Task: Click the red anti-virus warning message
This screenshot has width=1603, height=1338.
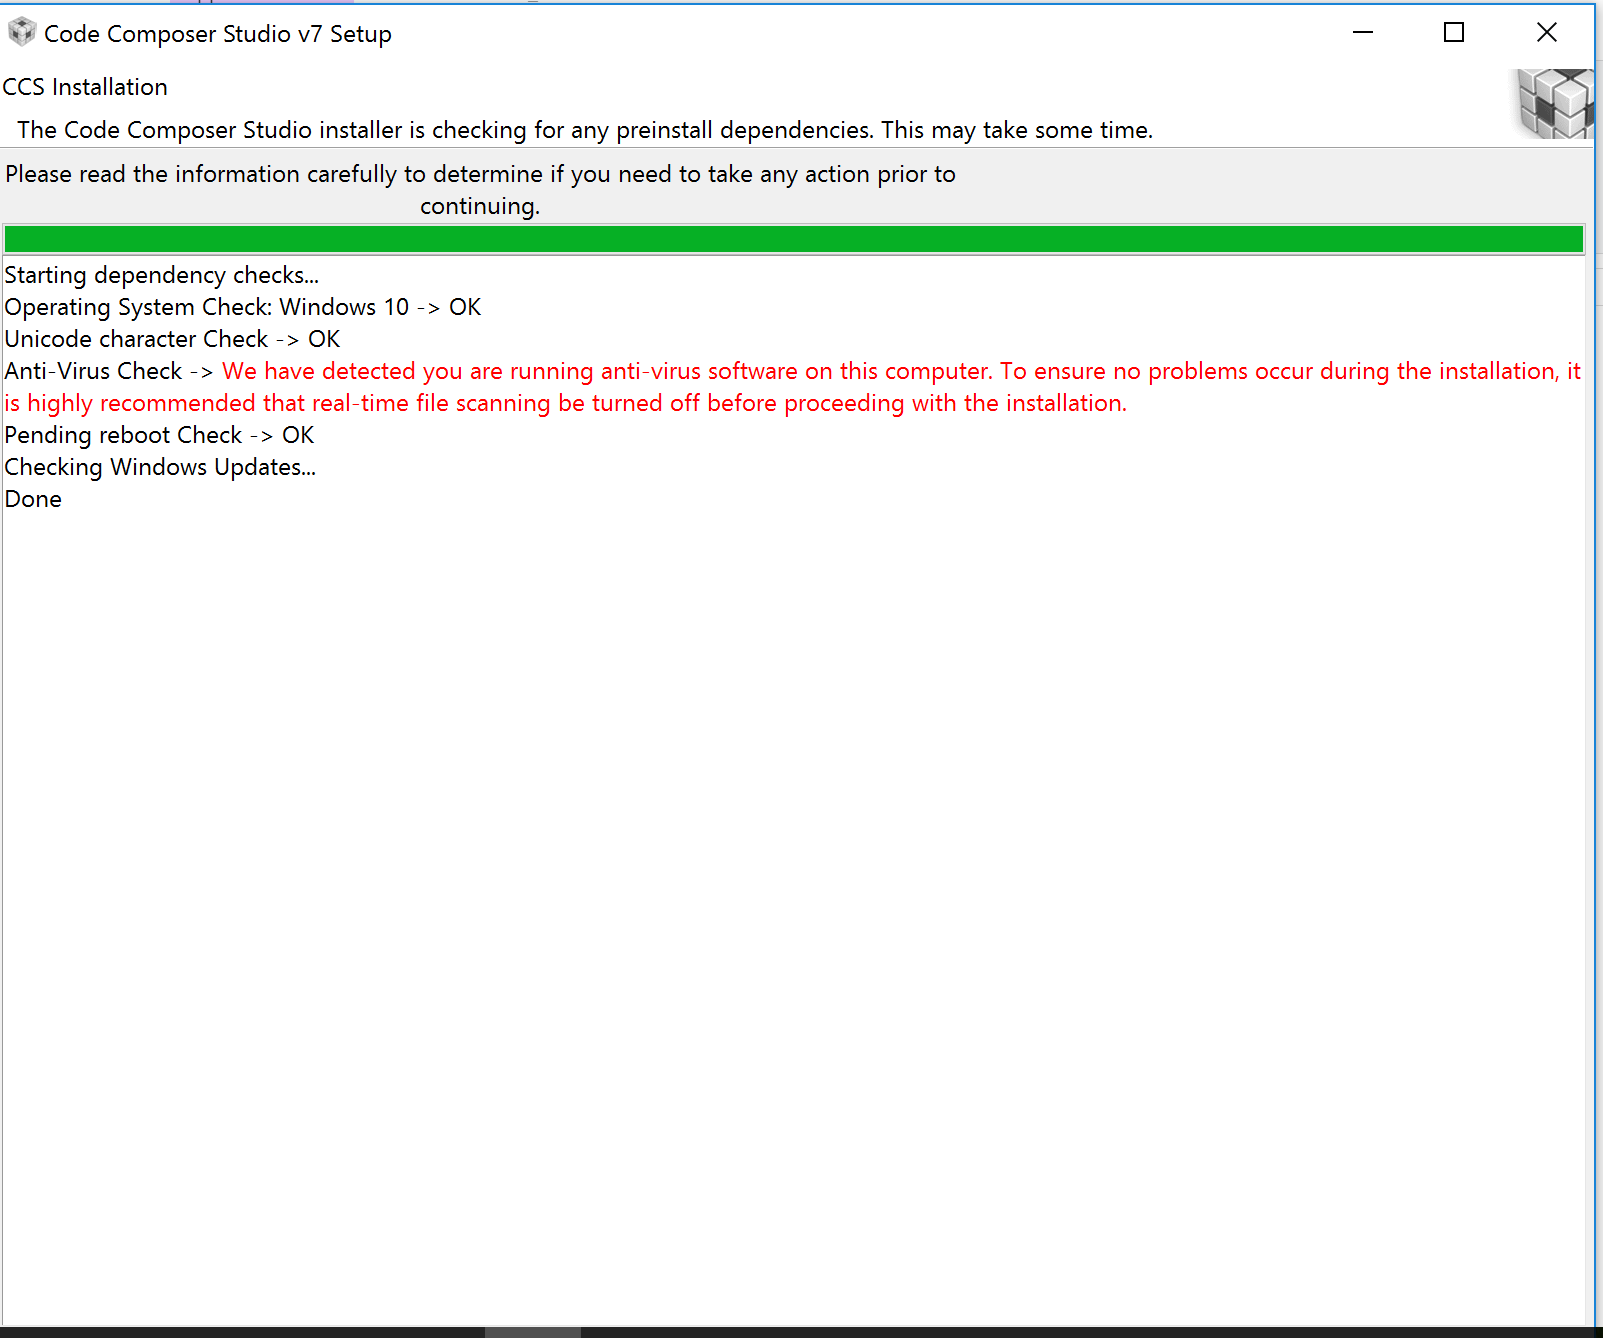Action: tap(792, 387)
